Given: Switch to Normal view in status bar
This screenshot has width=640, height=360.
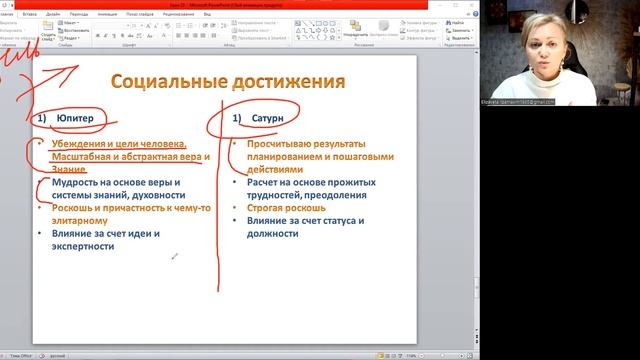Looking at the screenshot, I should (x=380, y=356).
